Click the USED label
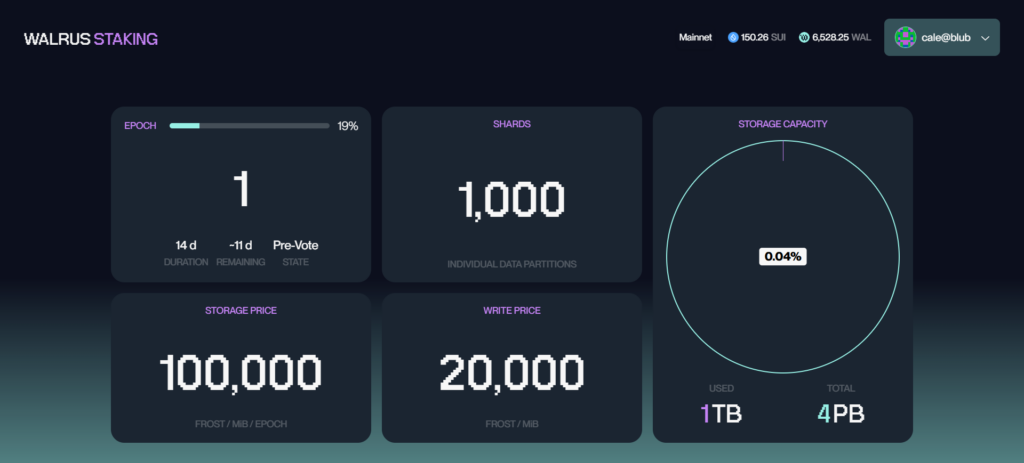1024x463 pixels. point(722,389)
